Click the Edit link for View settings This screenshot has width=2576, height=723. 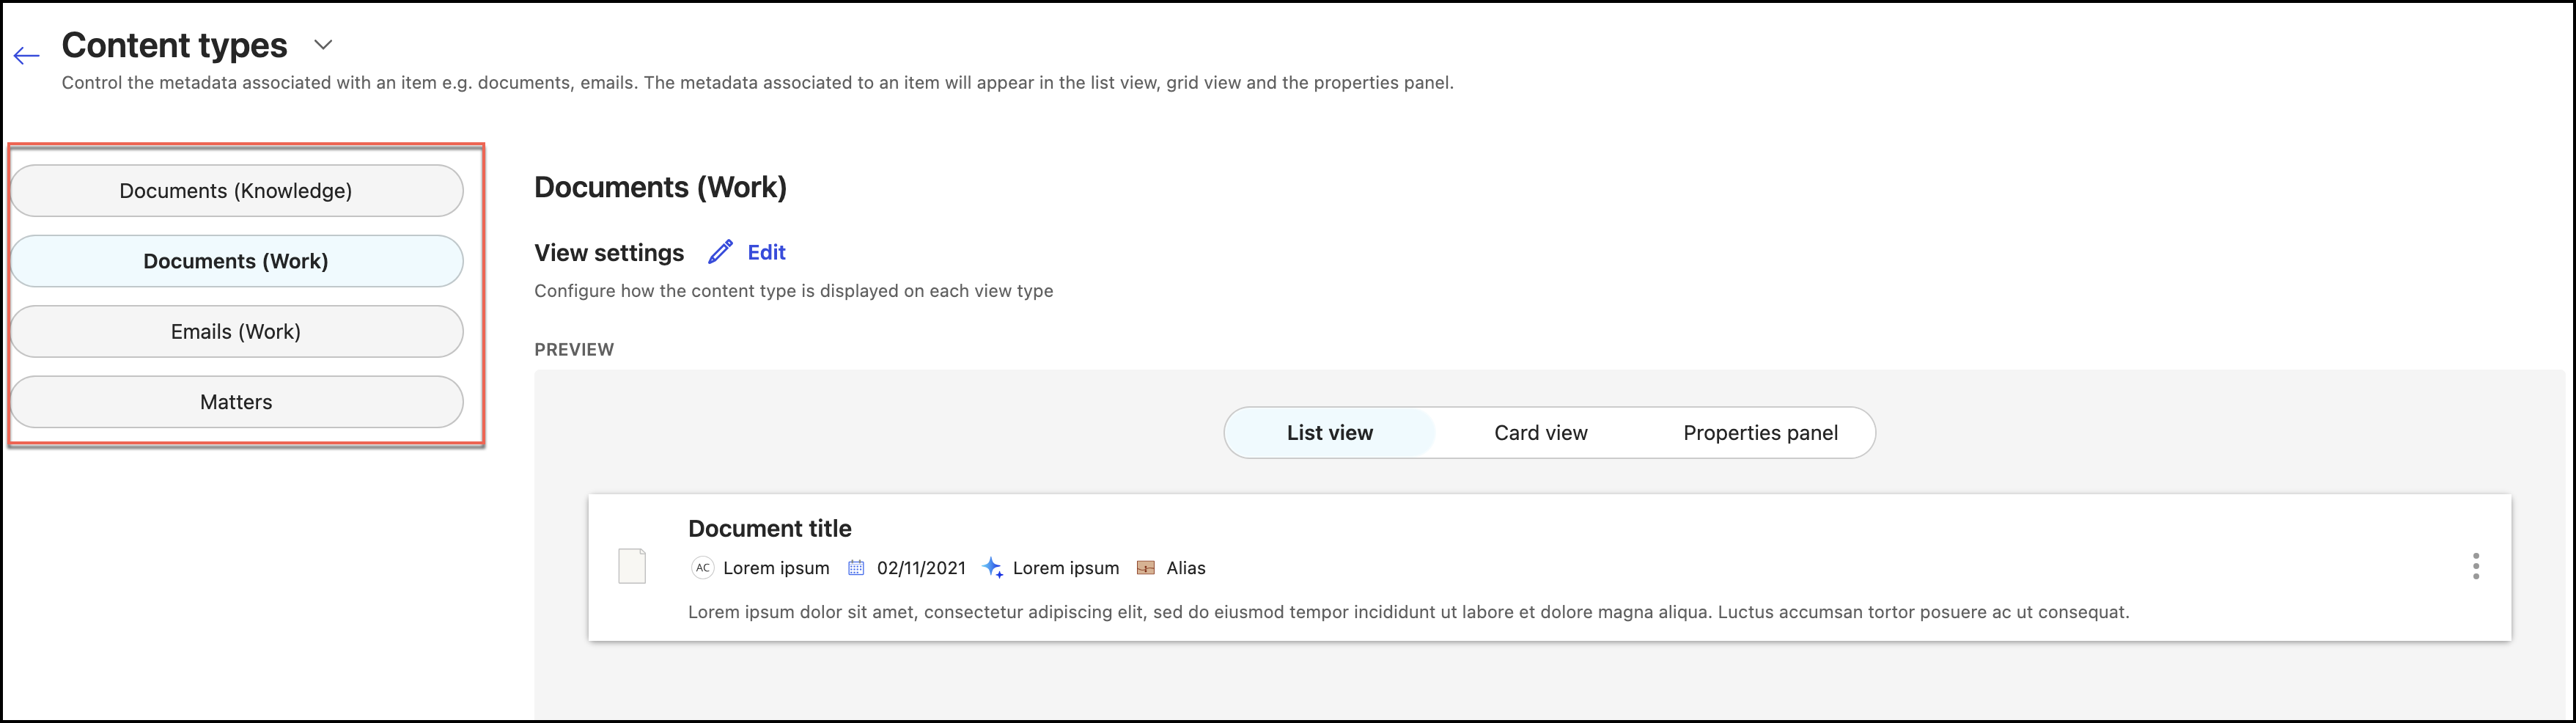click(x=766, y=252)
